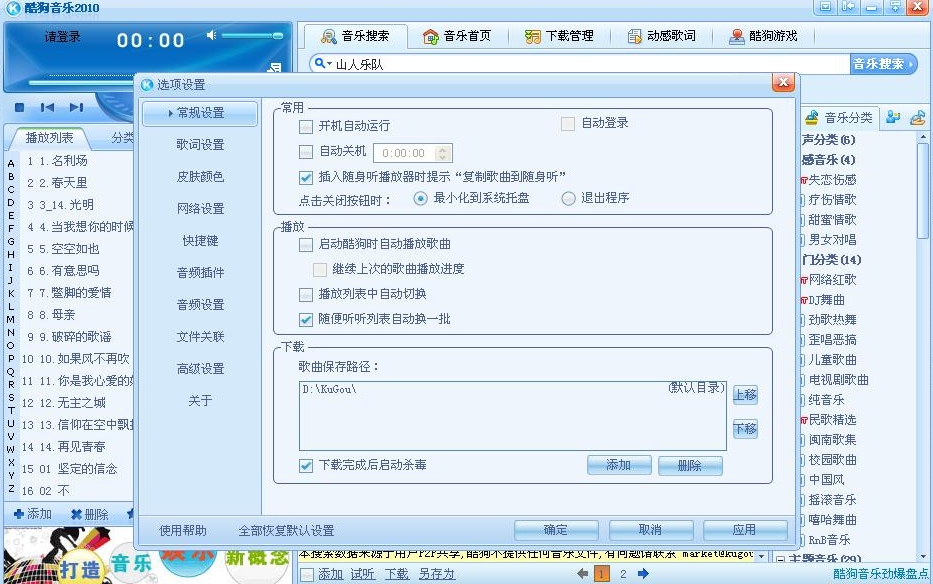Confirm settings with the 确定 button
Viewport: 933px width, 584px height.
pyautogui.click(x=556, y=530)
